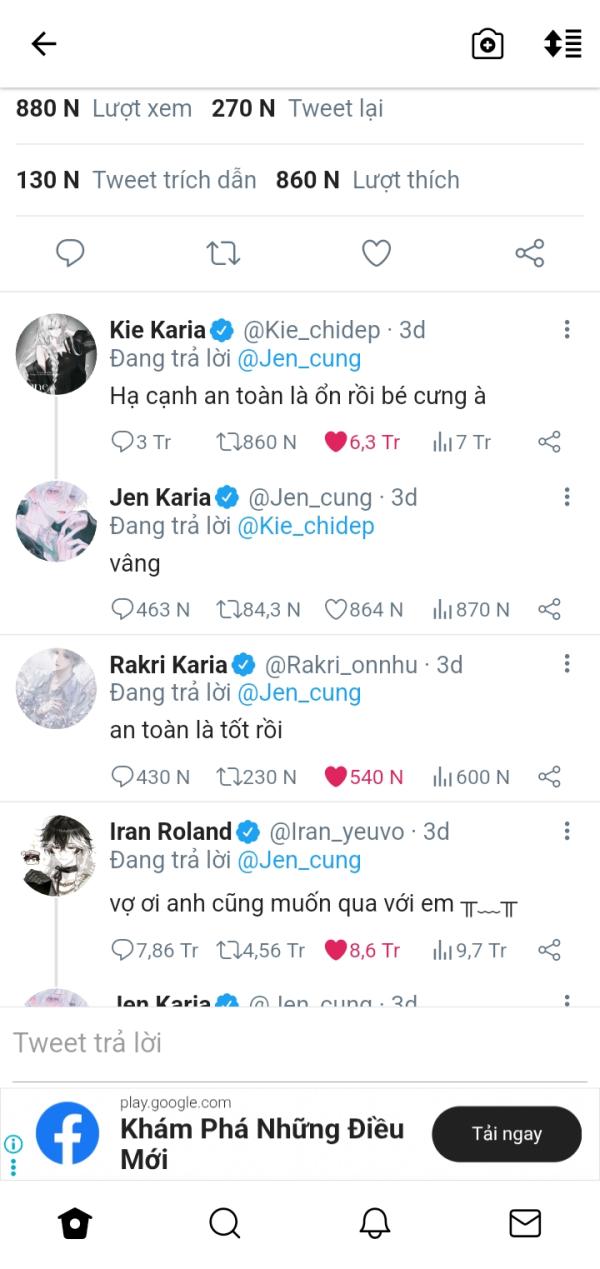Unlike Kie Karia's reply

pyautogui.click(x=335, y=442)
